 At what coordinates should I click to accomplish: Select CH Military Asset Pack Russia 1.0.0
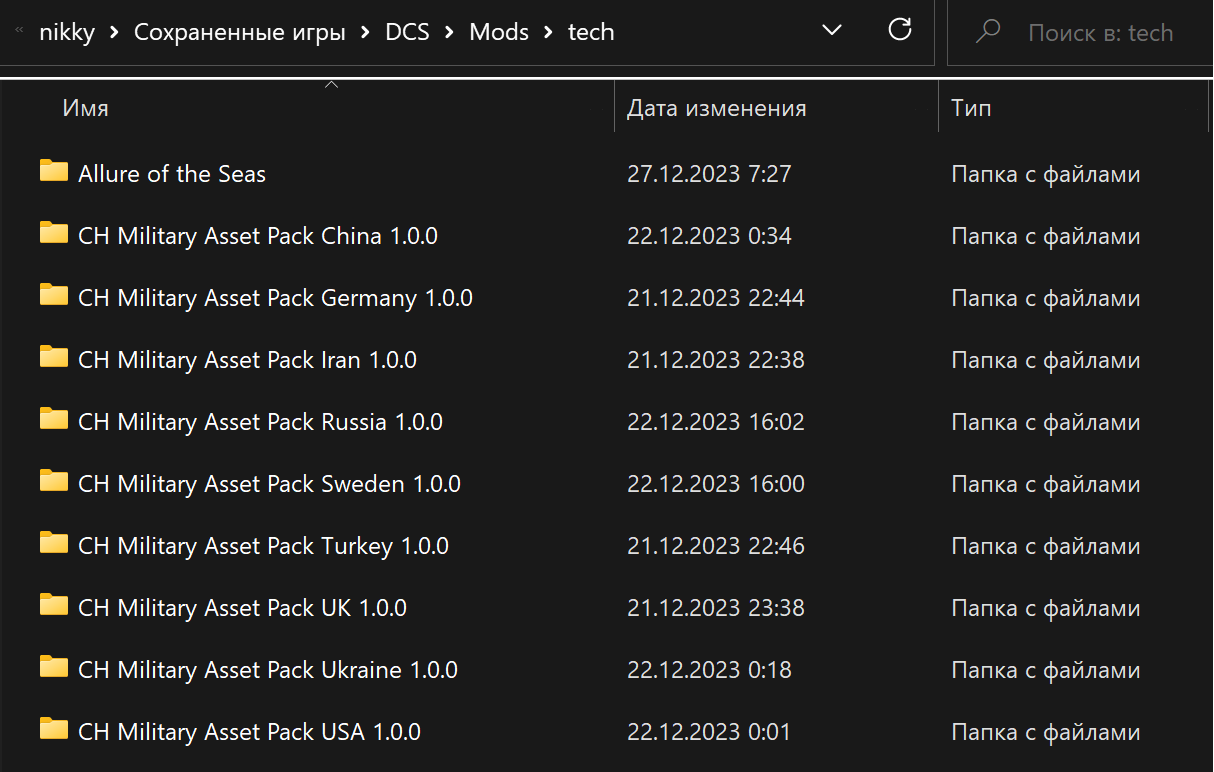click(x=260, y=422)
